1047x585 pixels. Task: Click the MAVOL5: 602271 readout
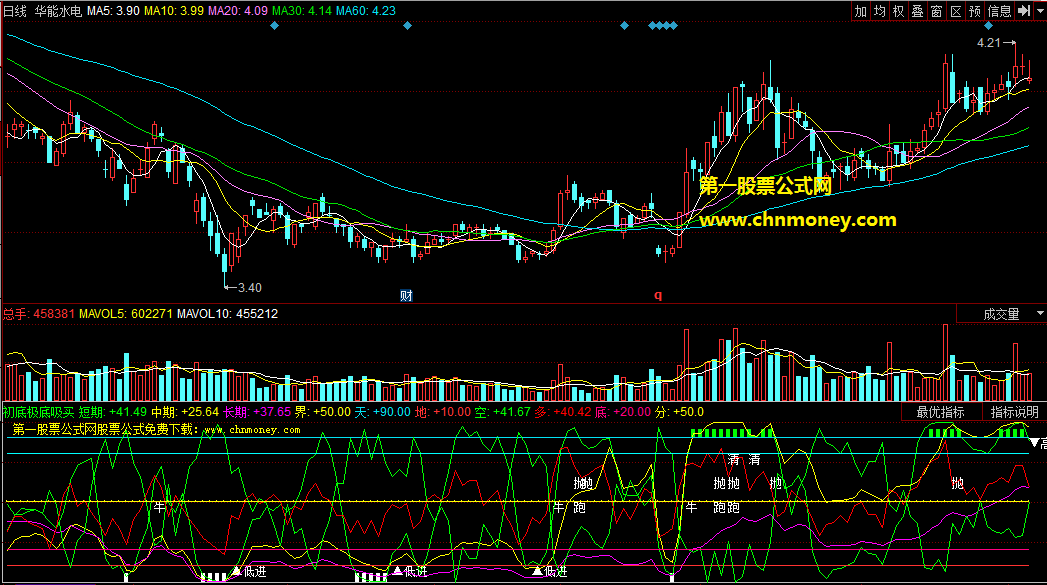click(126, 314)
